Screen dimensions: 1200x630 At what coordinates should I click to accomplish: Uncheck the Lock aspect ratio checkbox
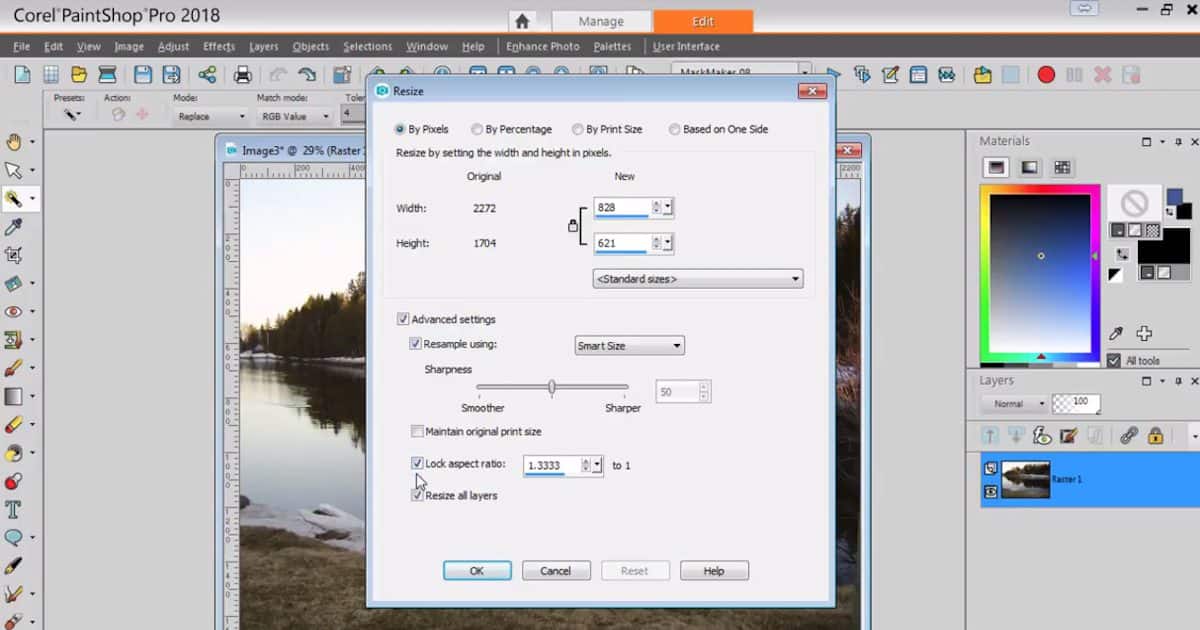coord(418,463)
